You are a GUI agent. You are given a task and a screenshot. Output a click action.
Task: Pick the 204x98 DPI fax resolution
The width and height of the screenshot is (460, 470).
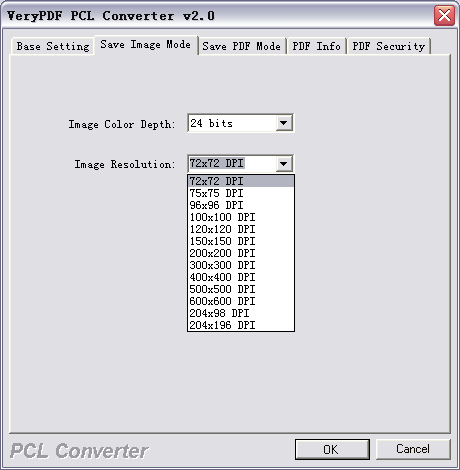[x=241, y=313]
